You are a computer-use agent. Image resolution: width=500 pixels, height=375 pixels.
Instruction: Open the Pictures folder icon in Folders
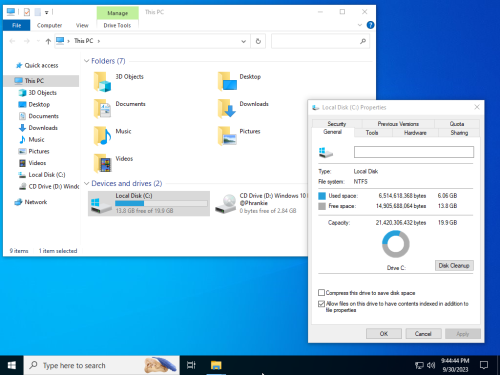[227, 136]
